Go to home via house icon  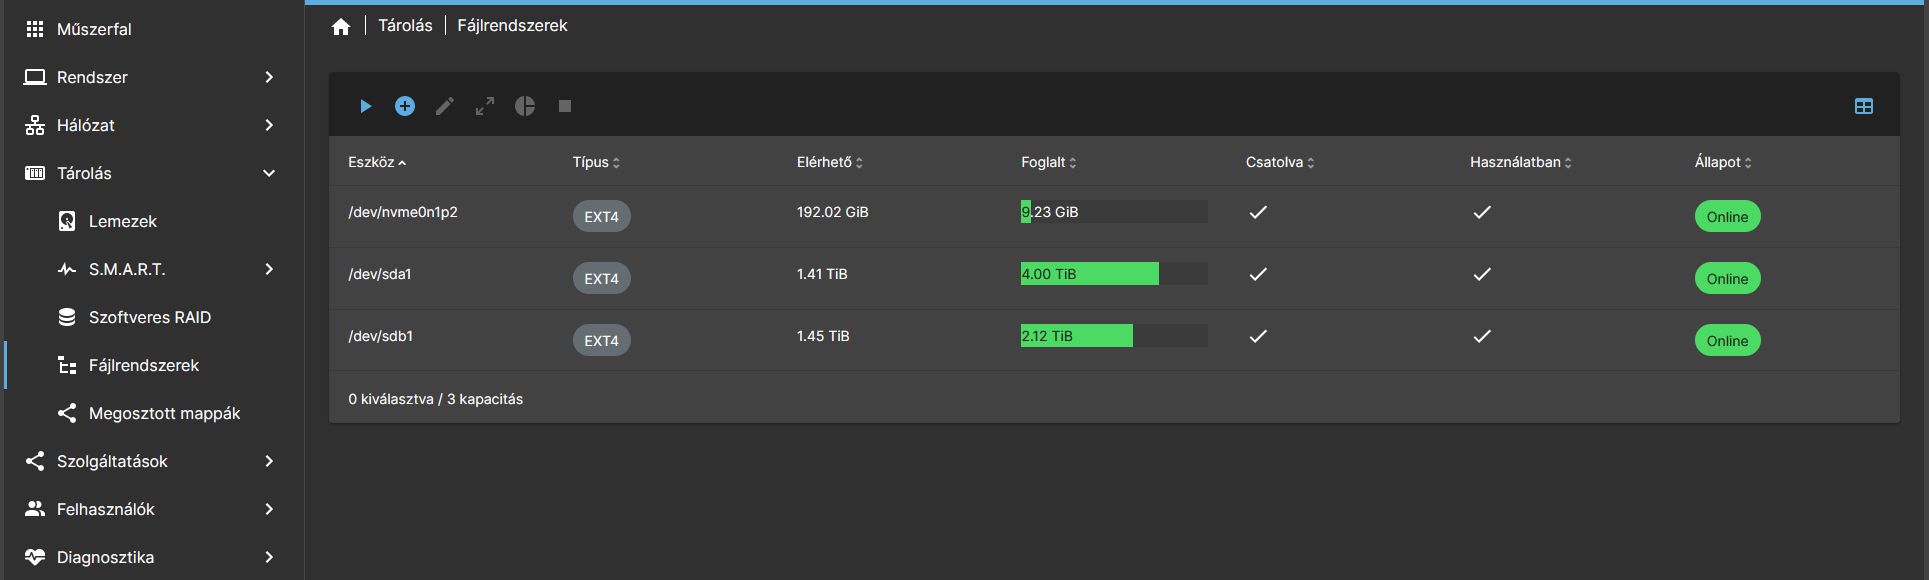coord(341,26)
